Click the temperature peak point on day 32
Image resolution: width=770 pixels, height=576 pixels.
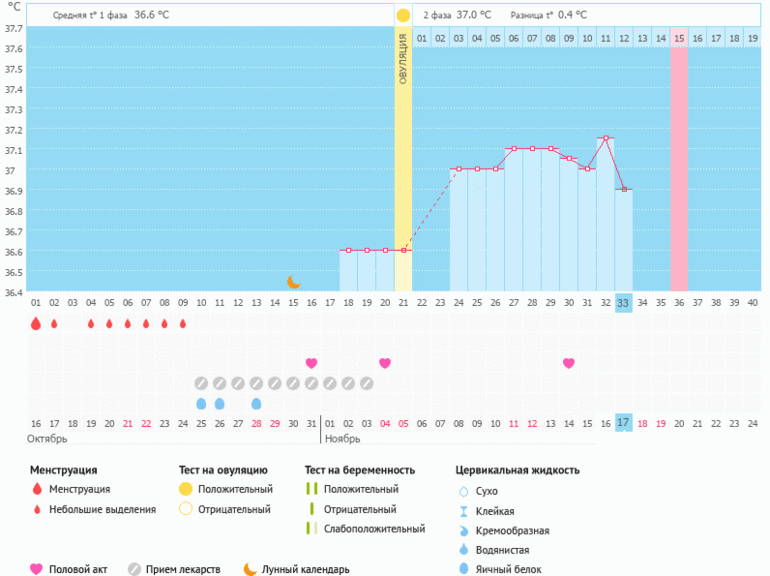click(x=605, y=138)
